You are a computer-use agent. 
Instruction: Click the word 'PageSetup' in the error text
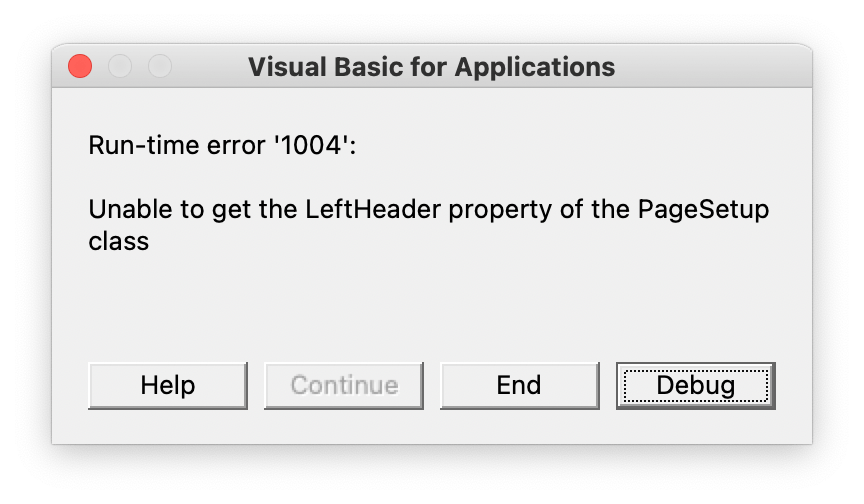click(x=703, y=210)
